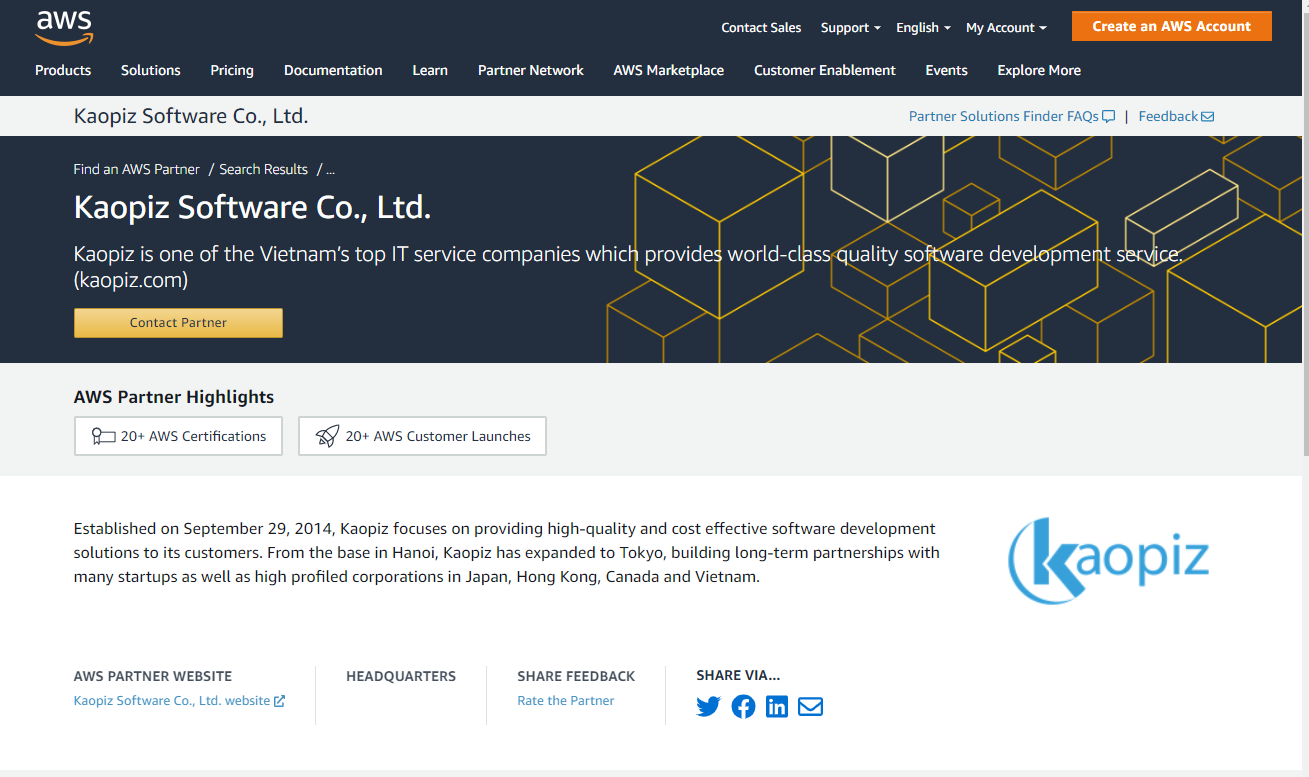Share the partner page on LinkedIn
The width and height of the screenshot is (1309, 777).
[777, 706]
